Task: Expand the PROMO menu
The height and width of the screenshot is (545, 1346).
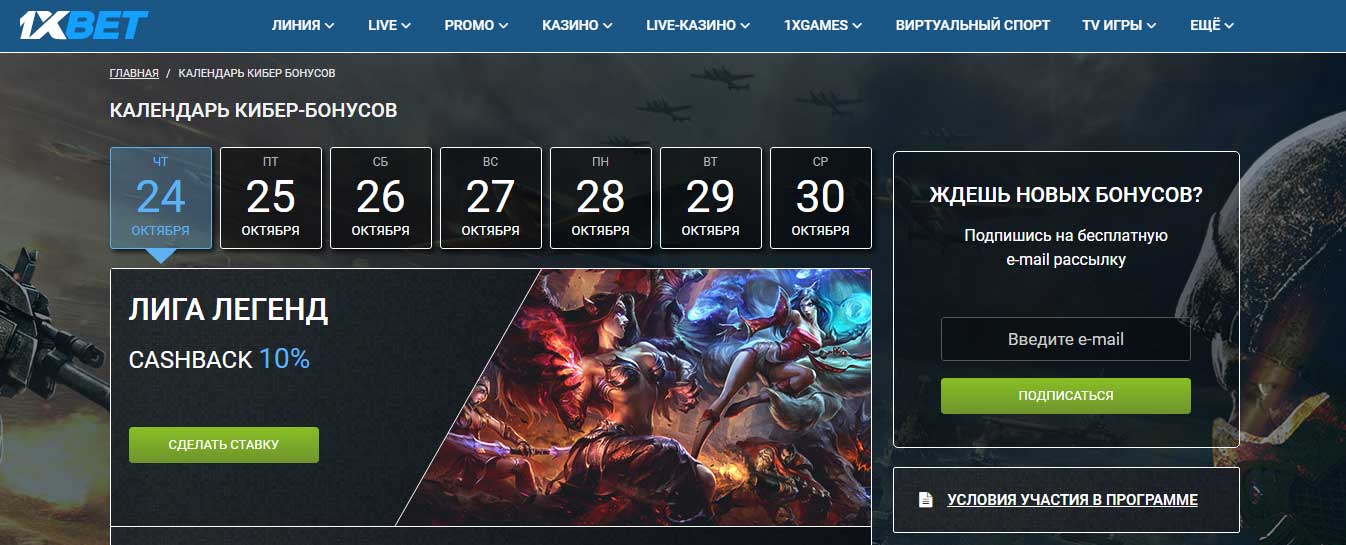Action: [x=476, y=25]
